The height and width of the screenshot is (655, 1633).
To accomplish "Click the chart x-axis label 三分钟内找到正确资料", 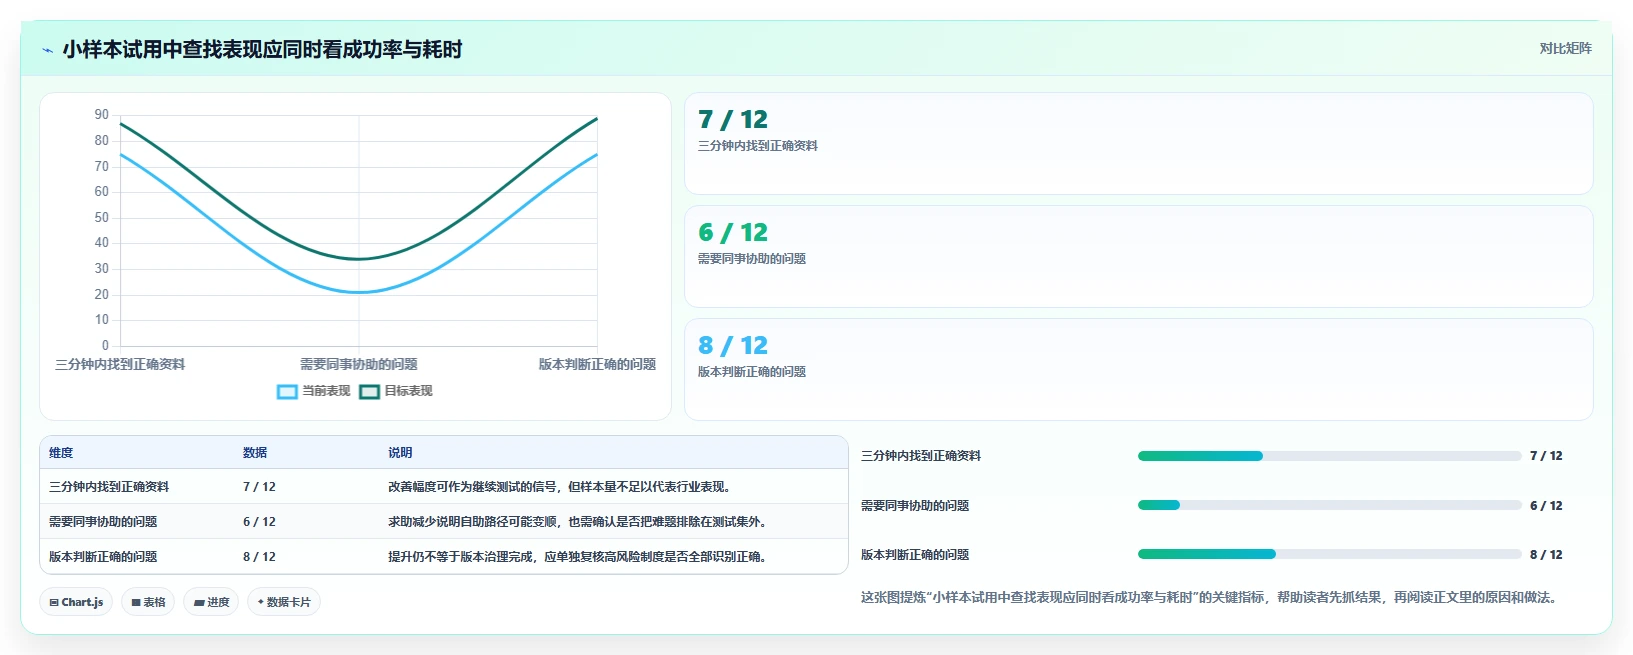I will tap(120, 365).
